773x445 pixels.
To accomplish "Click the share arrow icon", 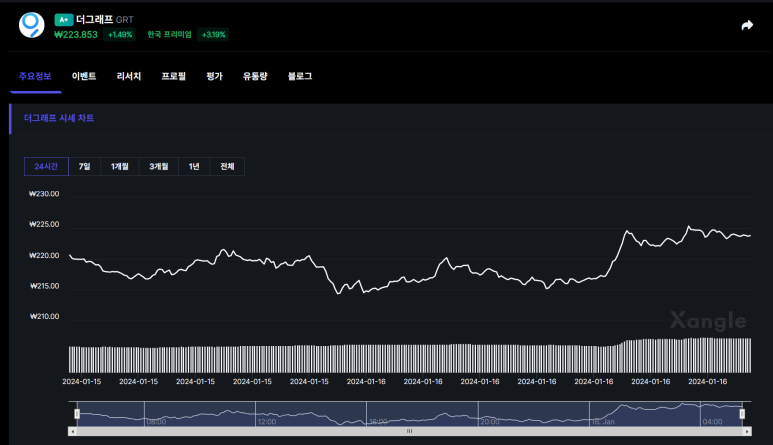I will pyautogui.click(x=747, y=25).
